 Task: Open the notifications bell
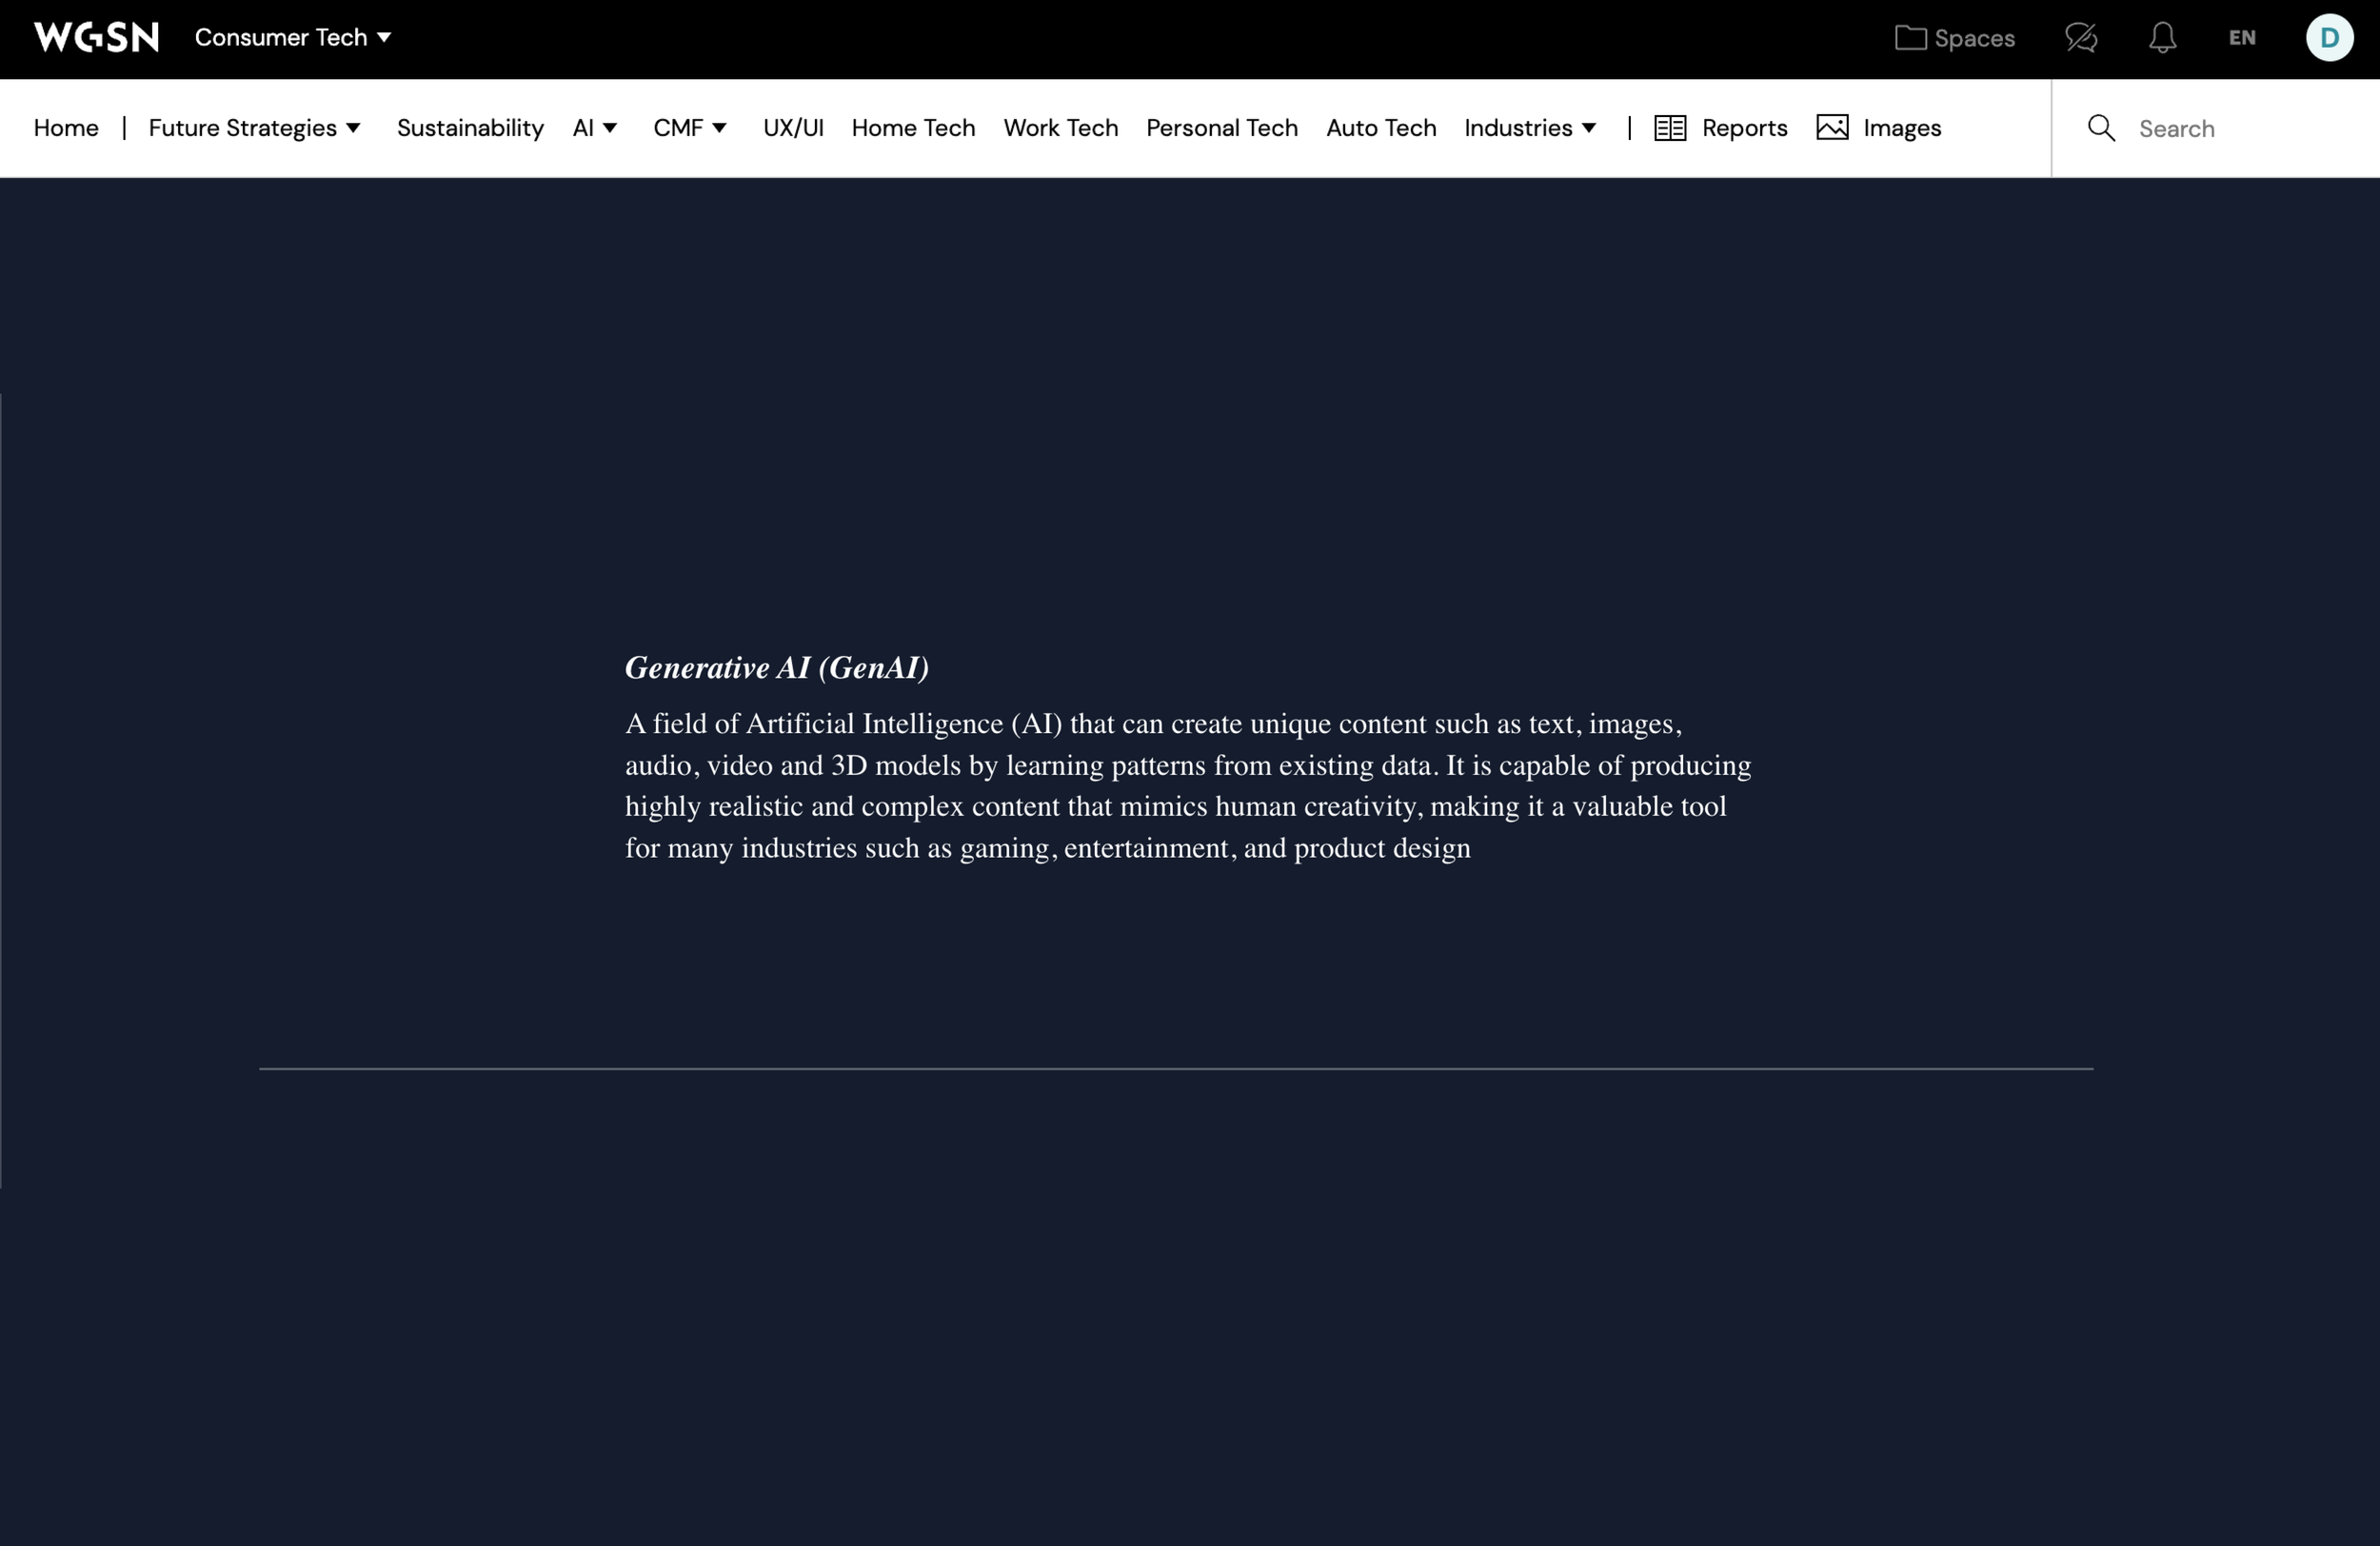(x=2162, y=38)
